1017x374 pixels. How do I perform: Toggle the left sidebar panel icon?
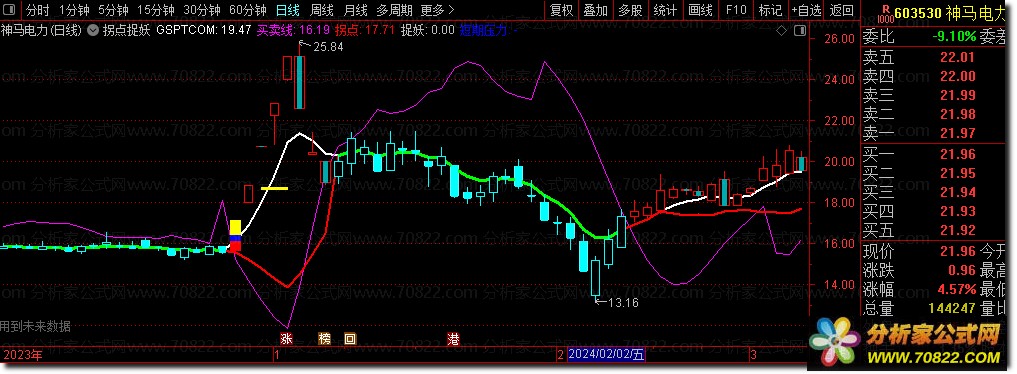11,10
